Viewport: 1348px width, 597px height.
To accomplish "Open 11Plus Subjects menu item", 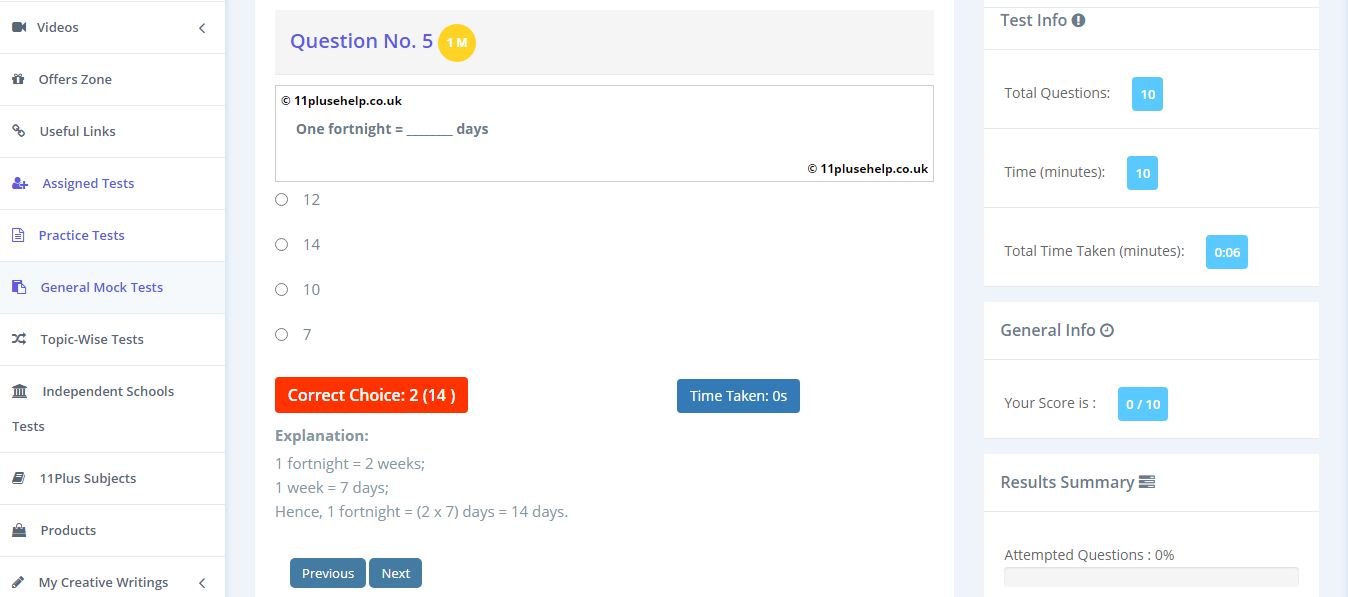I will (x=112, y=478).
